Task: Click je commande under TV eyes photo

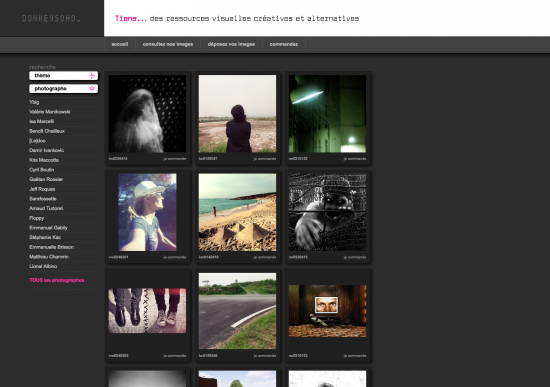Action: [x=355, y=356]
